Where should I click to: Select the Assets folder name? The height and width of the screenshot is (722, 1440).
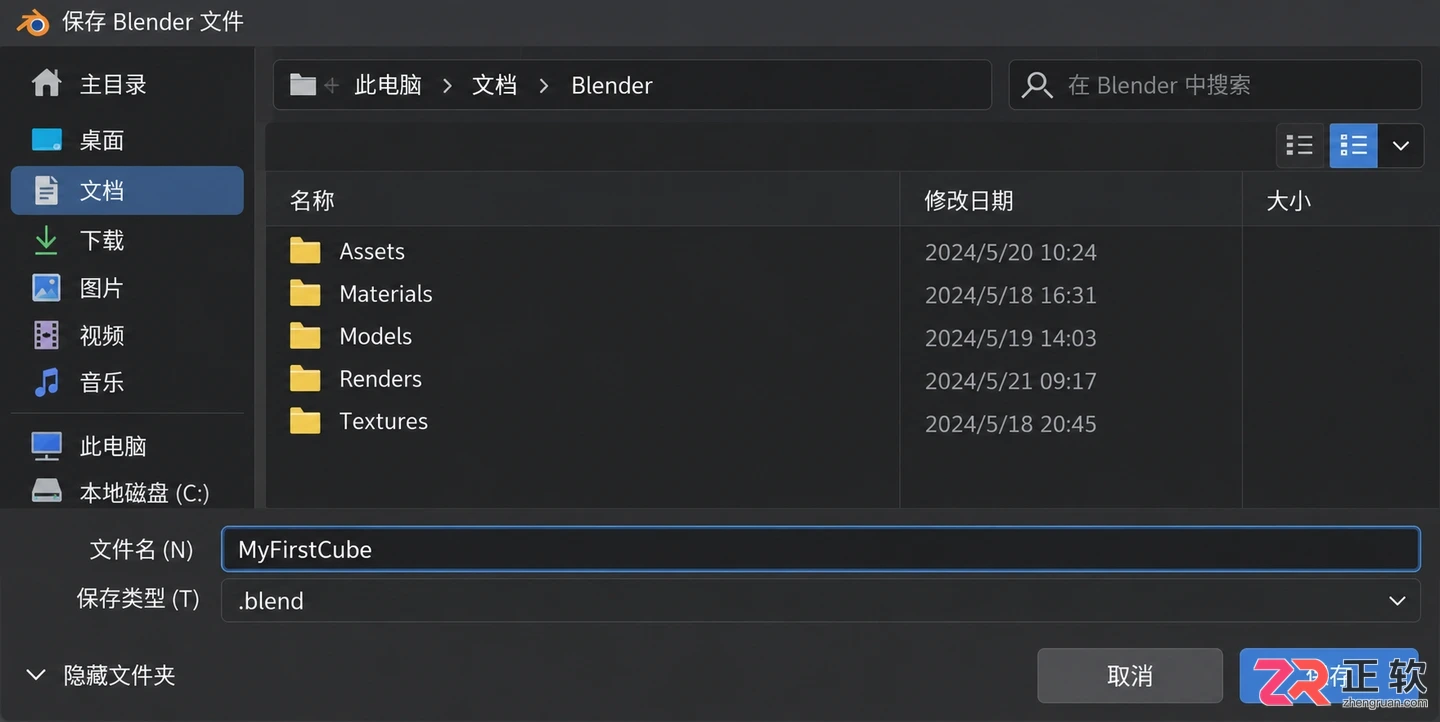372,251
